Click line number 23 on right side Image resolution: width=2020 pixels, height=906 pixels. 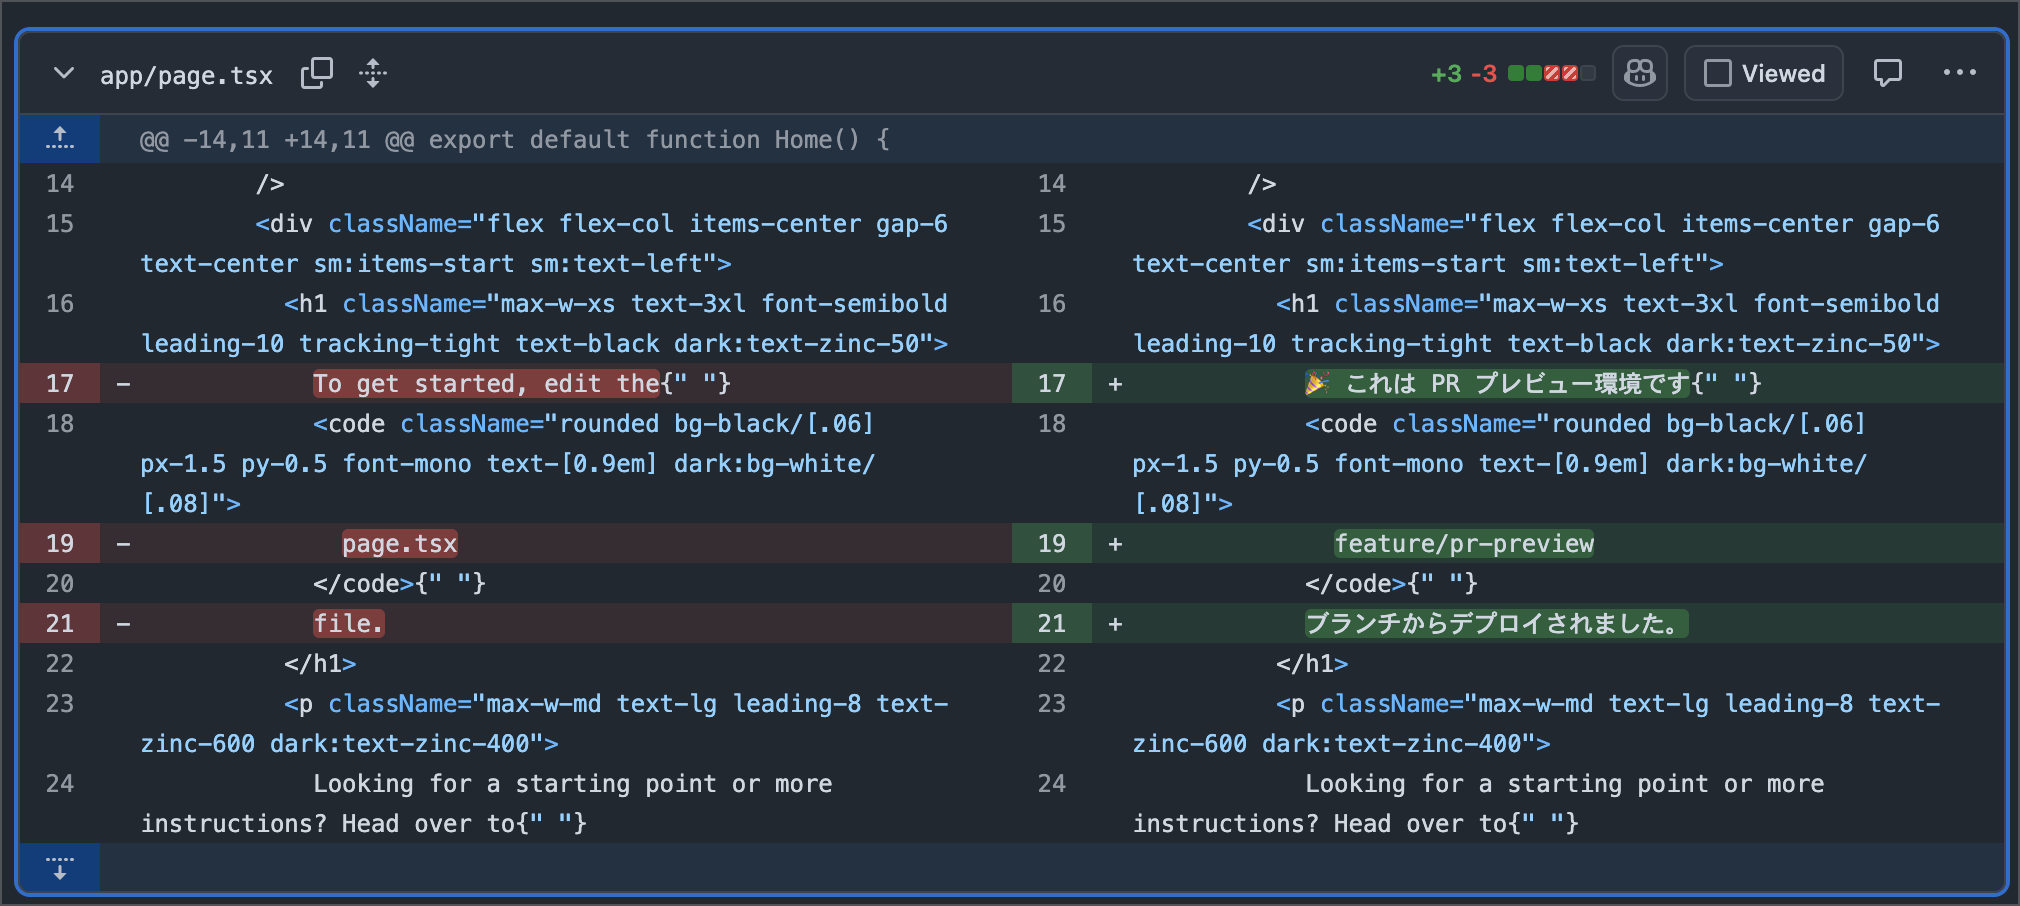pos(1052,703)
